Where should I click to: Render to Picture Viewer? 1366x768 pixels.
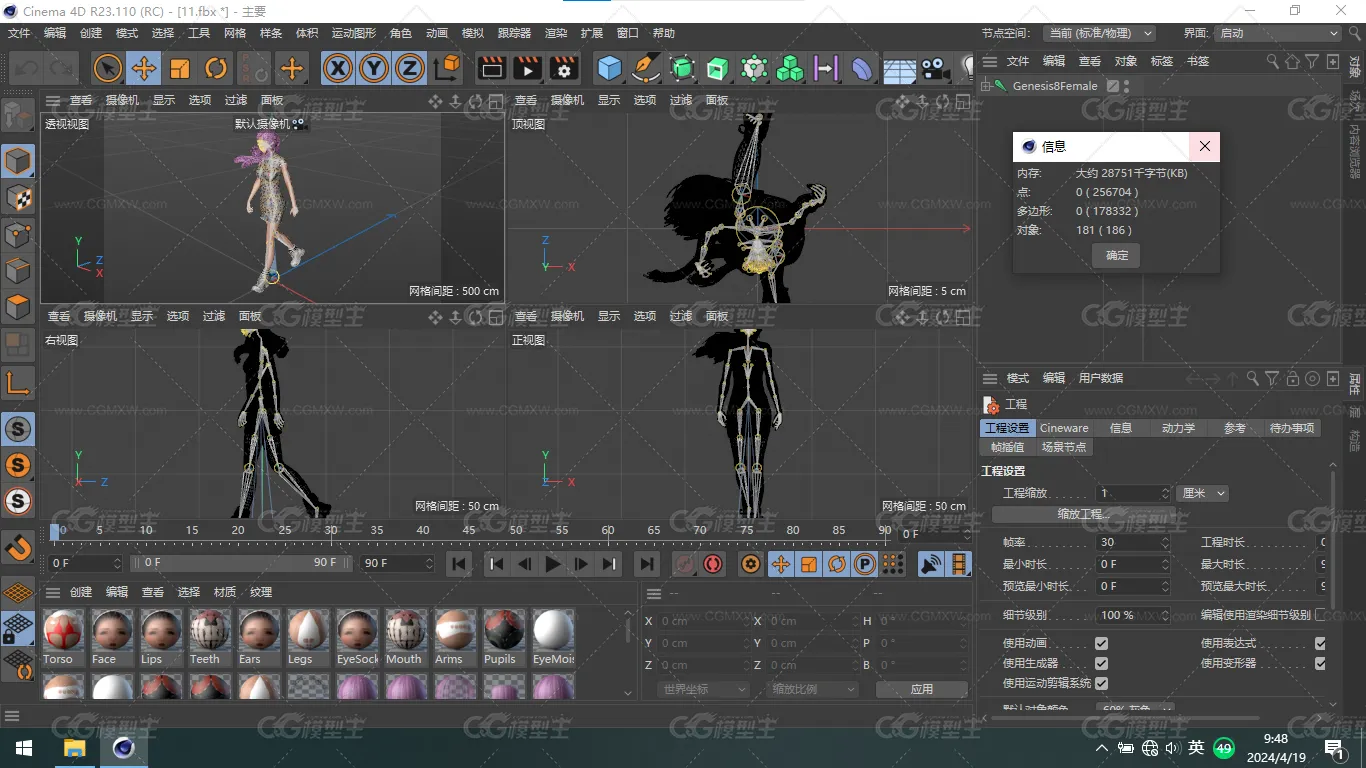pyautogui.click(x=528, y=68)
